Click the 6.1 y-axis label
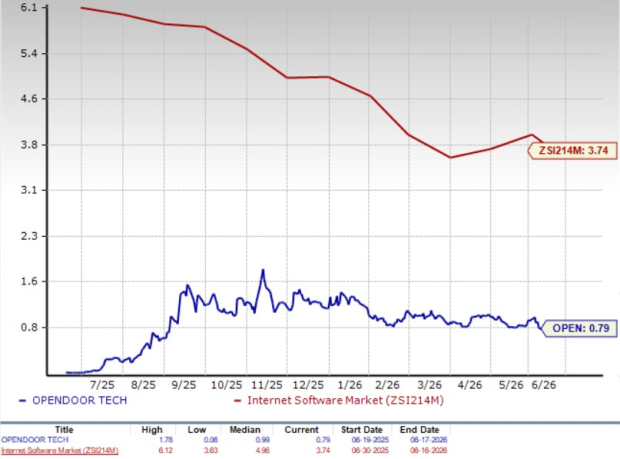The image size is (620, 459). 28,8
